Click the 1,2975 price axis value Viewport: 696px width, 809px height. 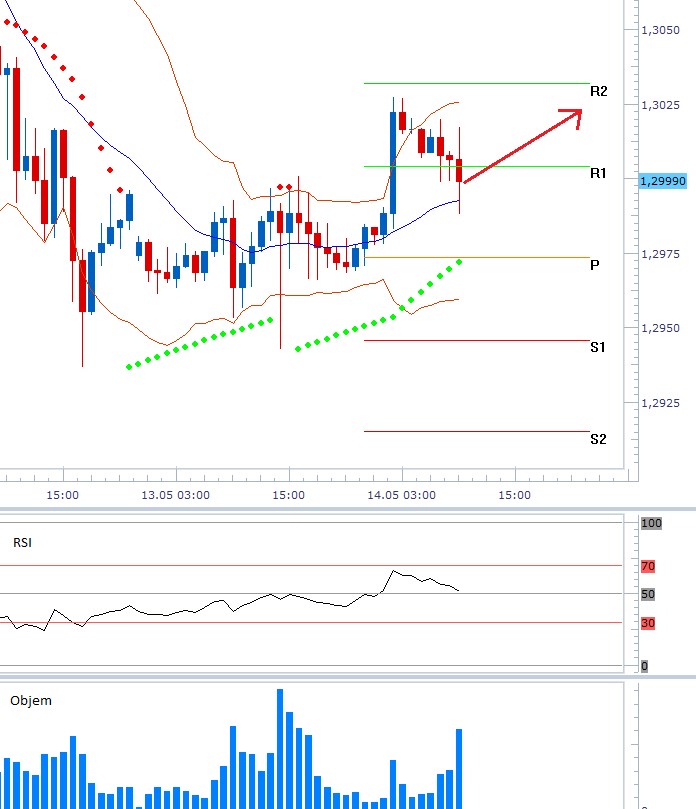point(660,254)
